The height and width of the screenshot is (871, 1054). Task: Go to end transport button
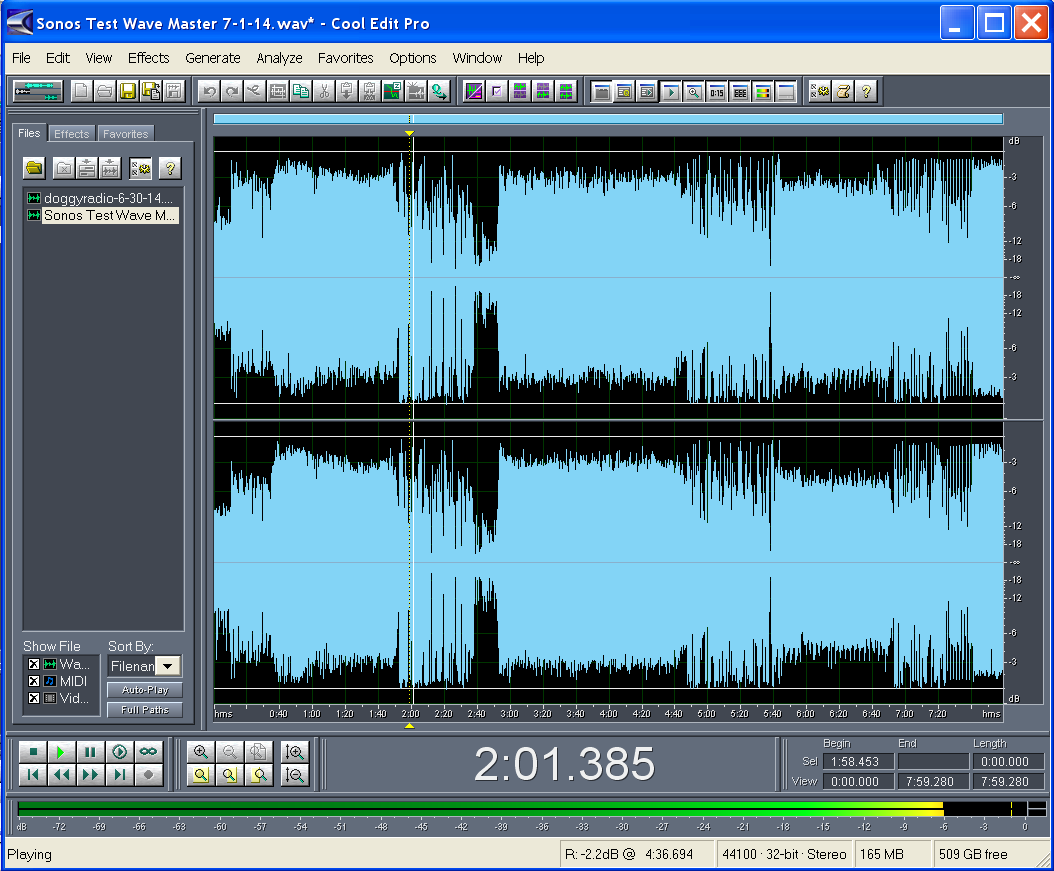[119, 775]
